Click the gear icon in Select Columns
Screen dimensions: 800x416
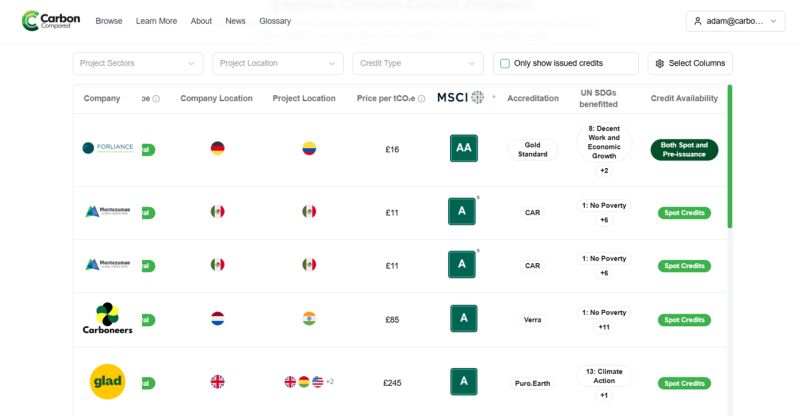click(x=659, y=63)
